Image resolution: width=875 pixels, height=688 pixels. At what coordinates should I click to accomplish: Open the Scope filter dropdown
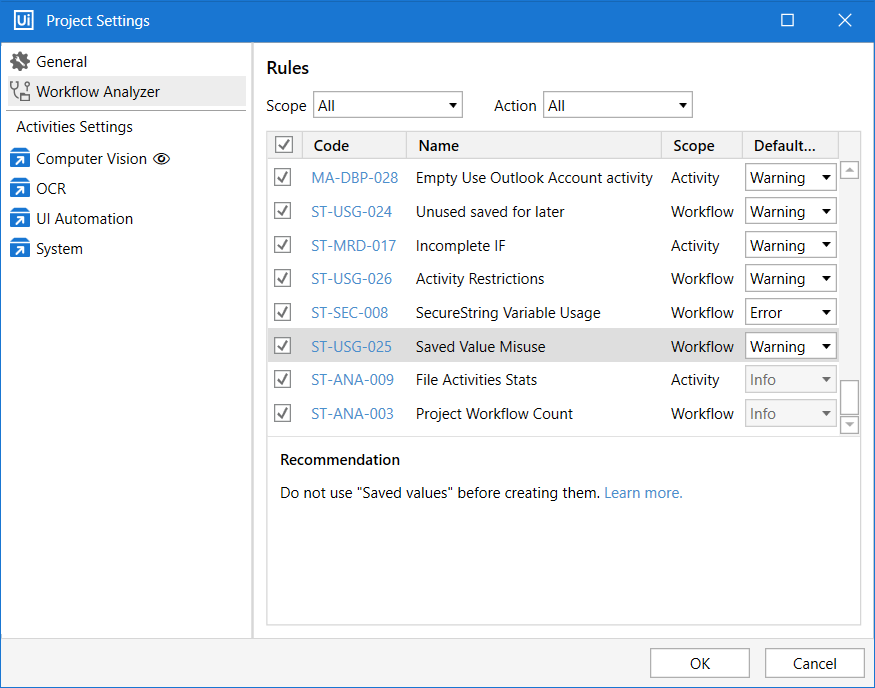388,105
